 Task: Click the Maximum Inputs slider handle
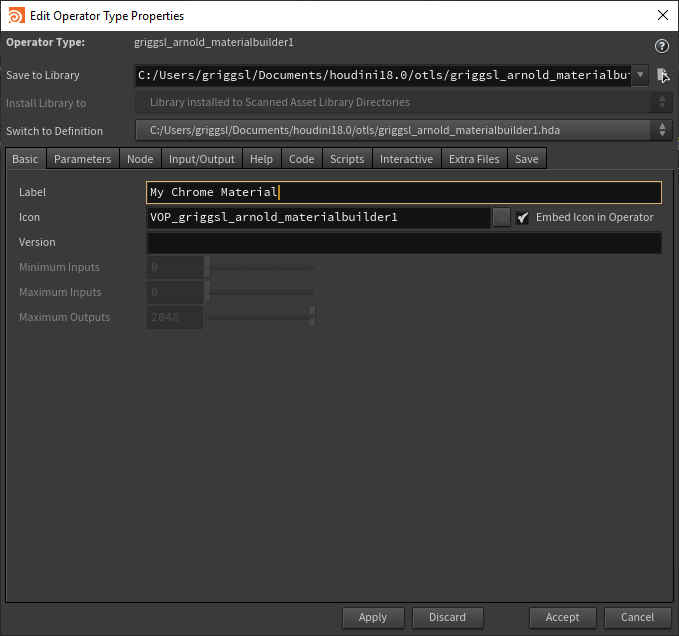[208, 292]
